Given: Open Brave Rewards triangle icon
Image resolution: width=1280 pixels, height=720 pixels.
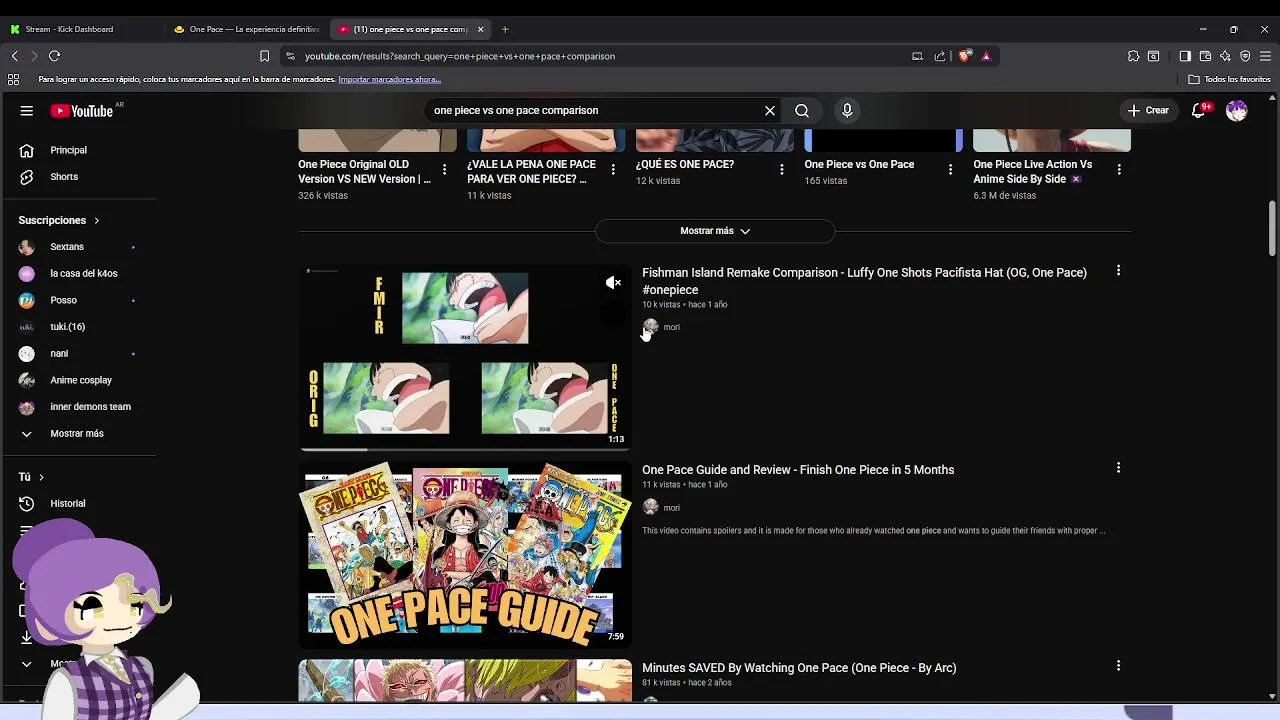Looking at the screenshot, I should tap(986, 56).
